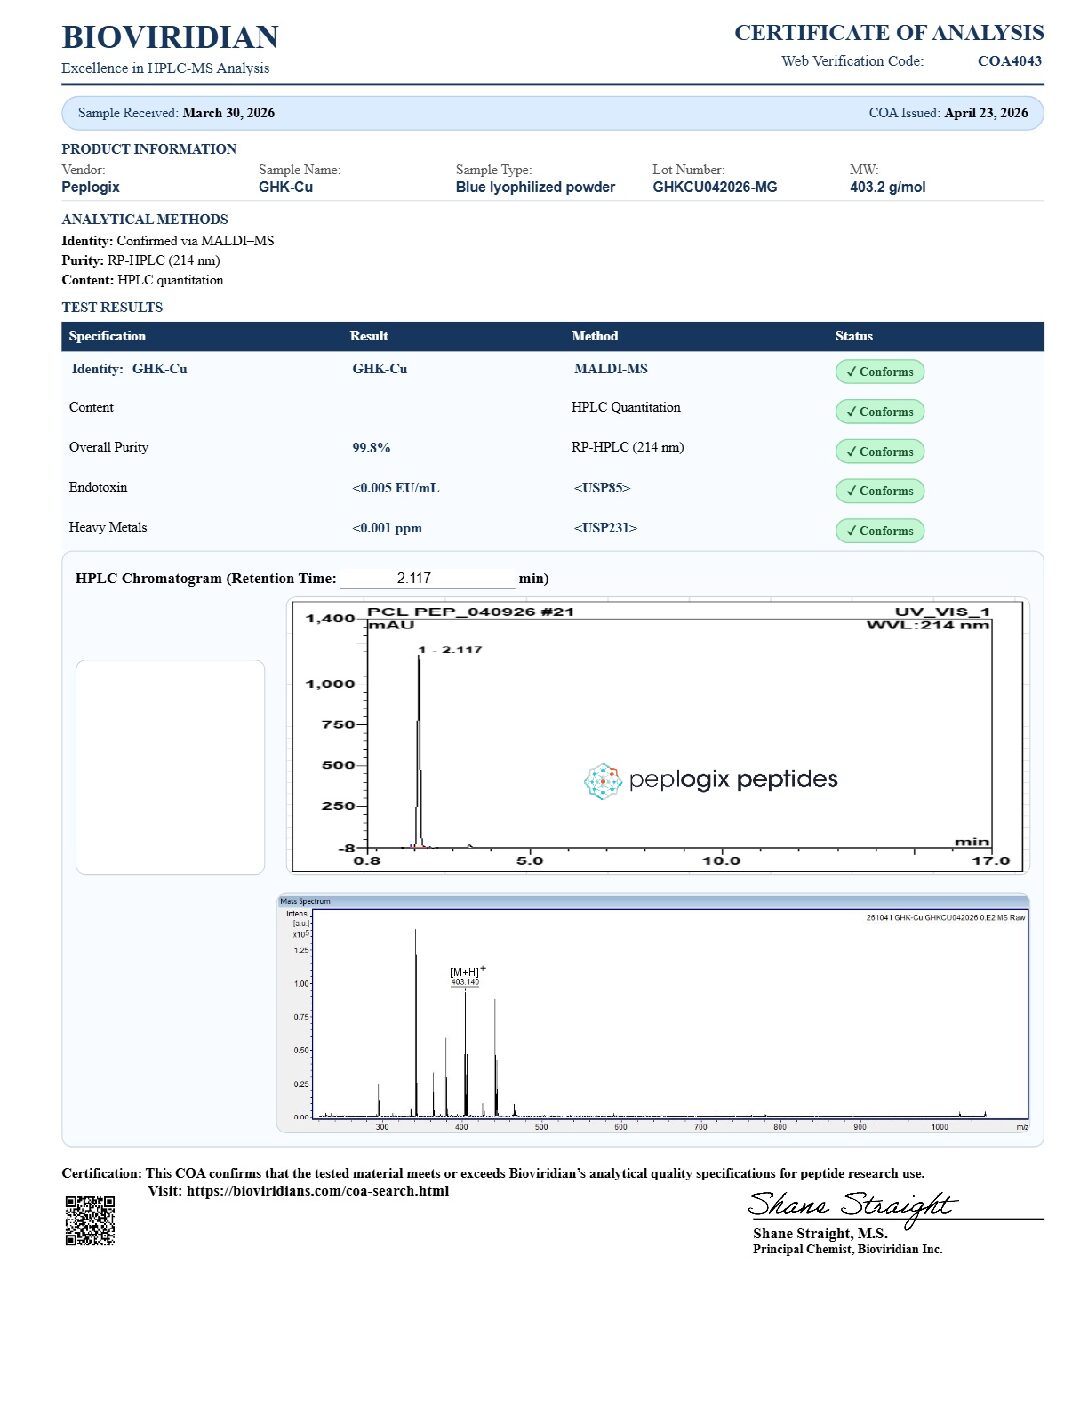Click the <0.001 ppm heavy metals result
Screen dimensions: 1088x1408
(x=387, y=528)
